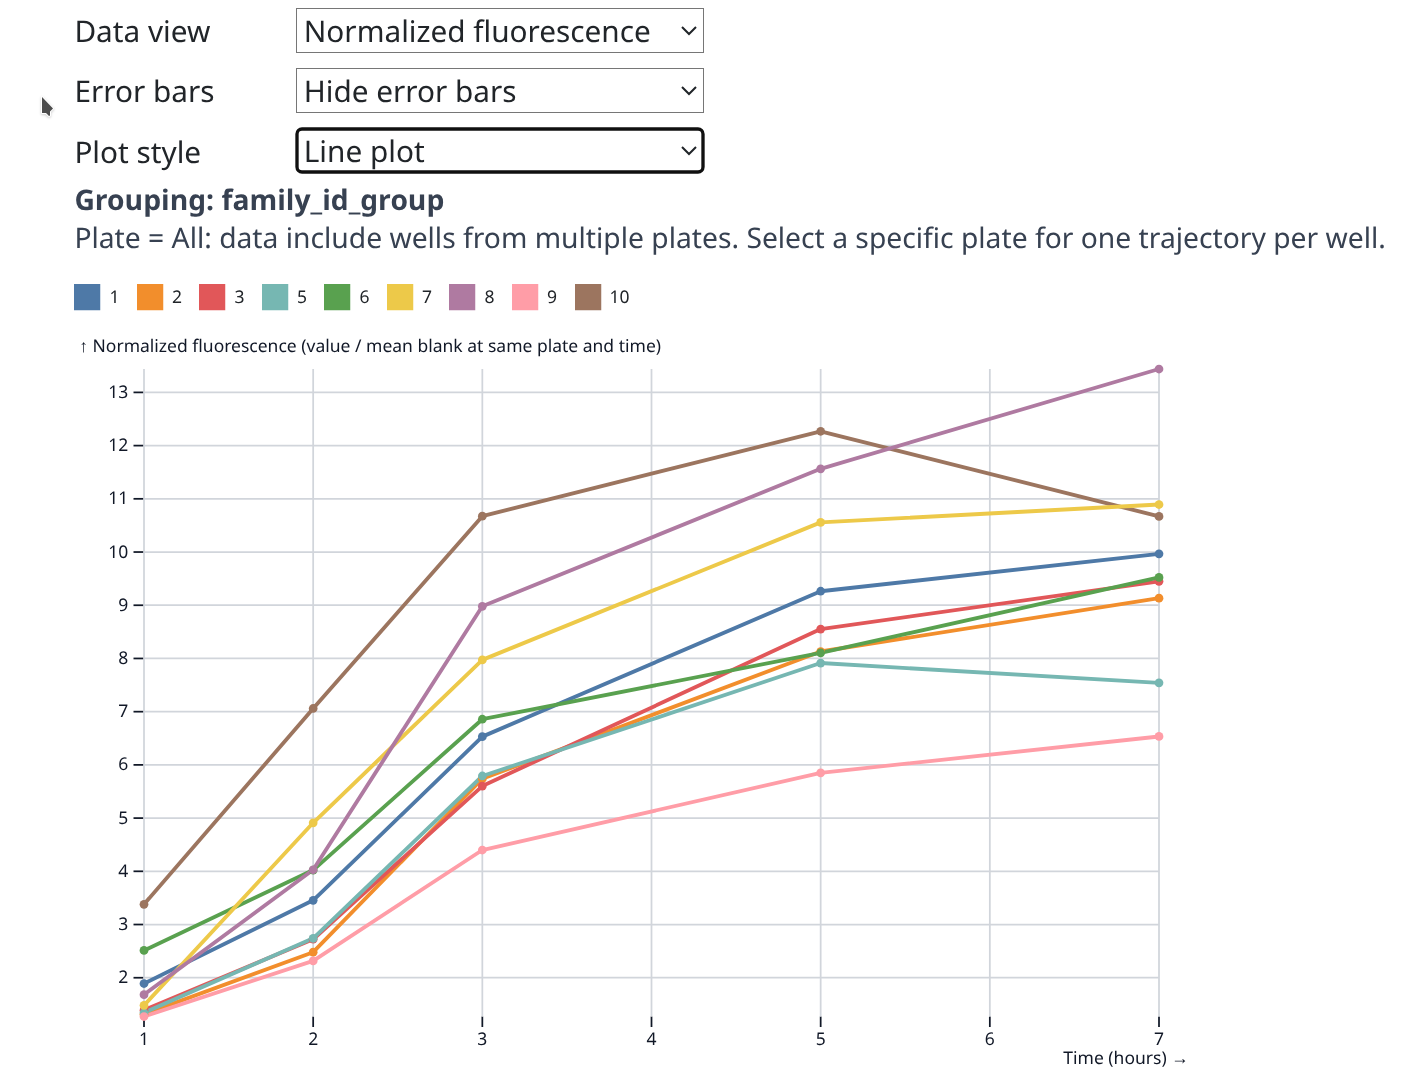This screenshot has height=1083, width=1408.
Task: Open the Plot style dropdown
Action: click(499, 151)
